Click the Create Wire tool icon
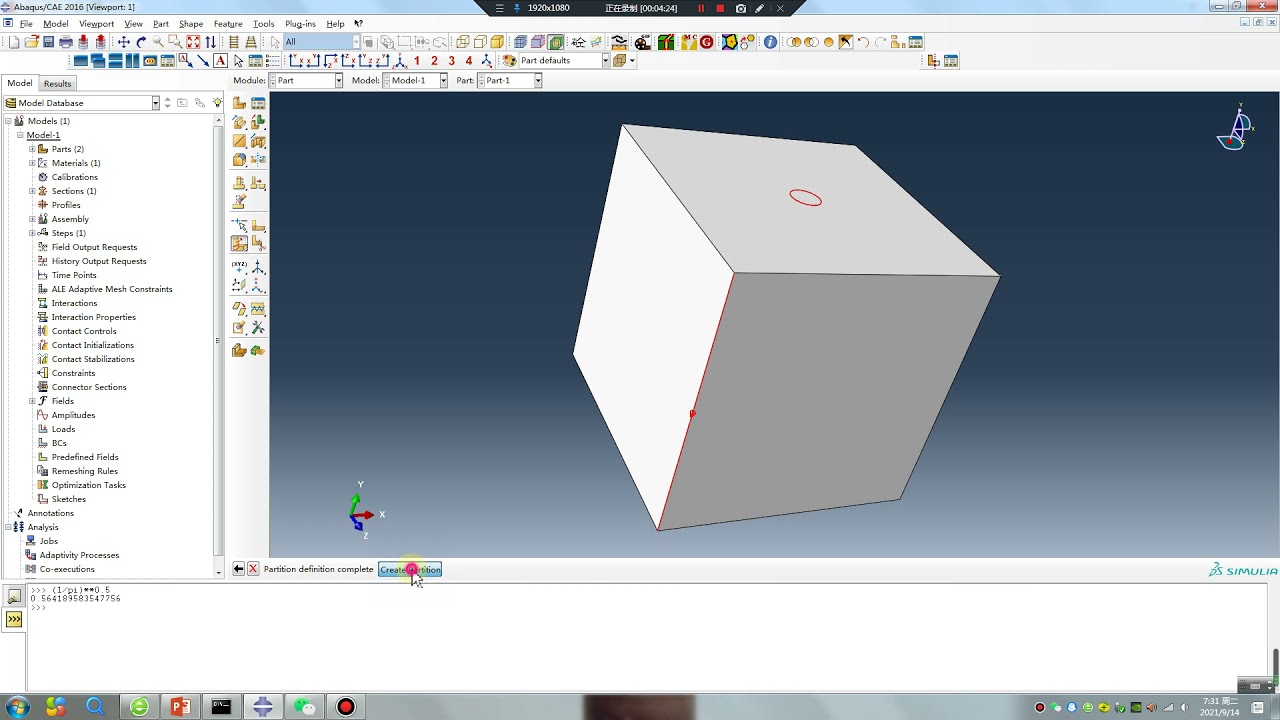 (239, 141)
